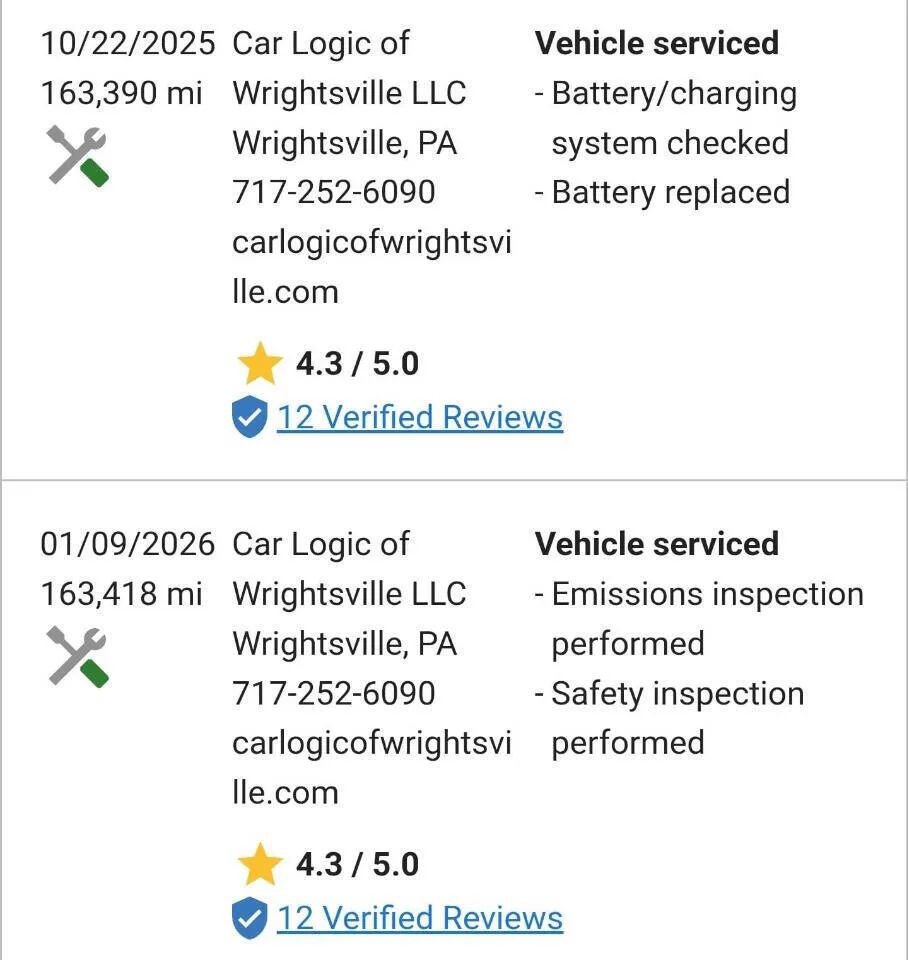Click the Battery replaced service item
The height and width of the screenshot is (960, 908).
(662, 192)
